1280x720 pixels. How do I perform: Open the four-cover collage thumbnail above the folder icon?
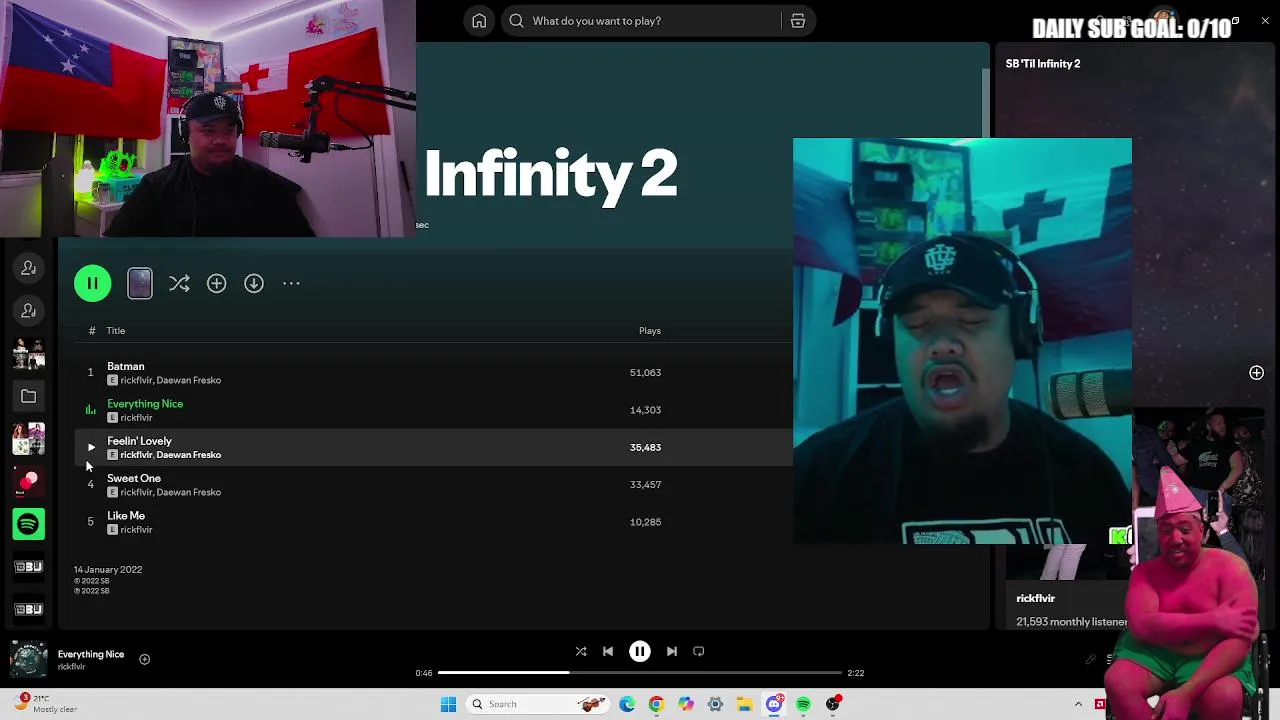[x=28, y=354]
